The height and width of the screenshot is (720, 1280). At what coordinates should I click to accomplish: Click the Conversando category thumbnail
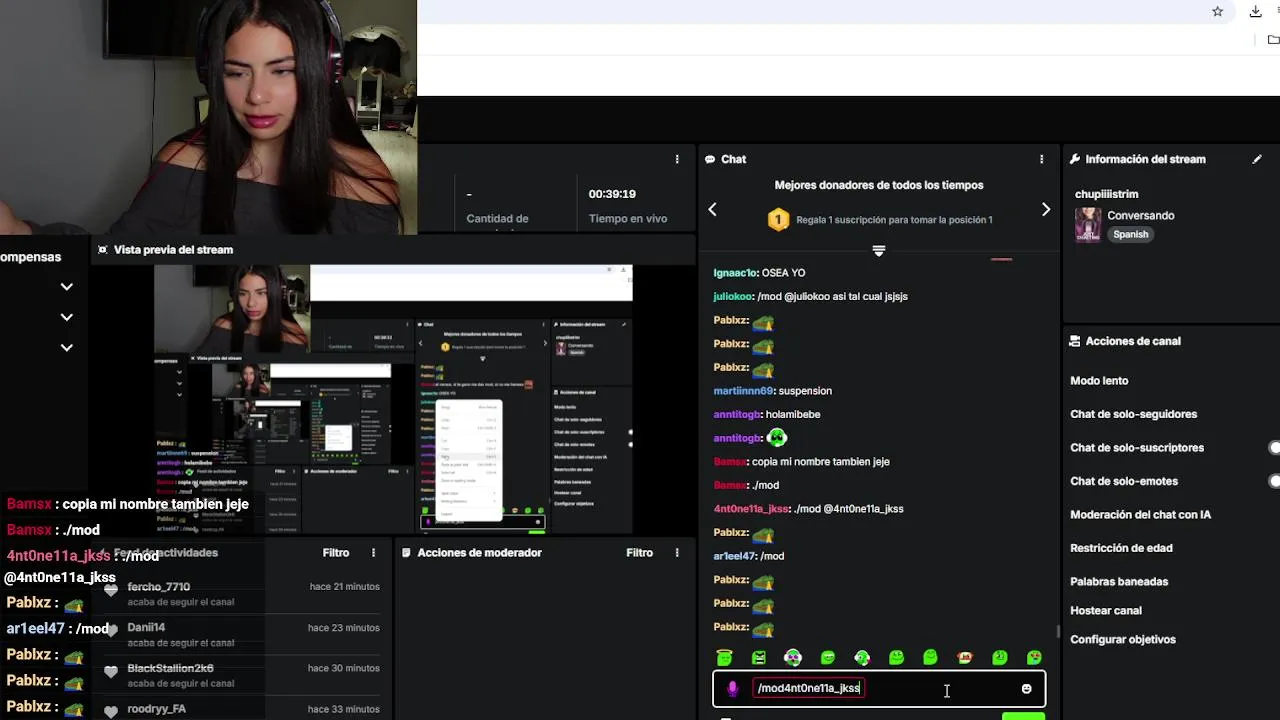[x=1088, y=225]
